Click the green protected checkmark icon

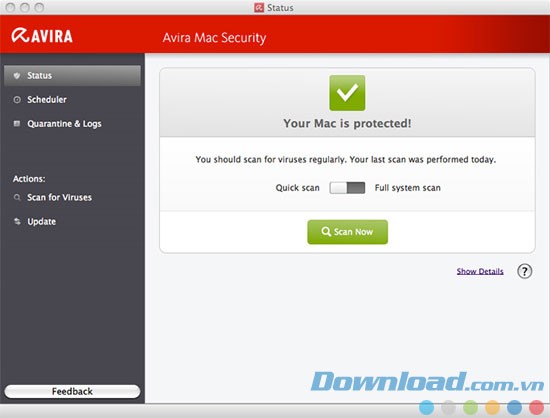[347, 93]
